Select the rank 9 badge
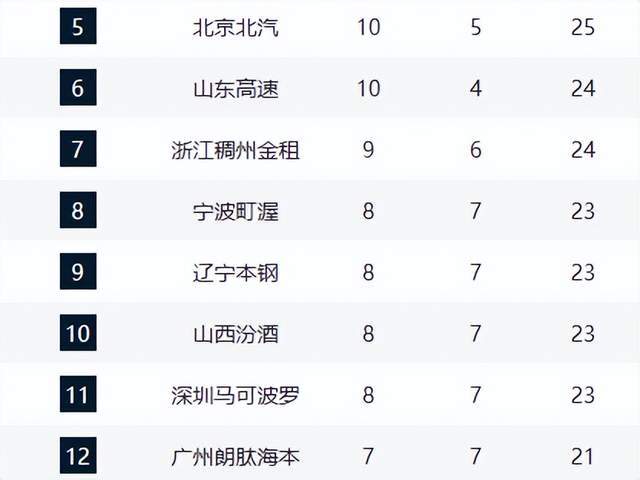 (x=78, y=272)
